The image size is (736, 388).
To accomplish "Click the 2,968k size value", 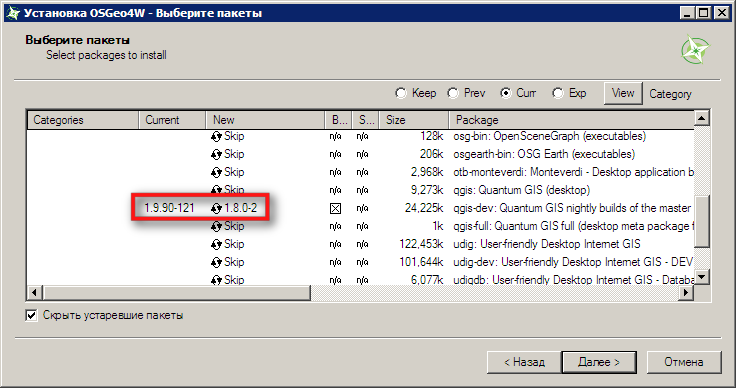I will click(427, 173).
